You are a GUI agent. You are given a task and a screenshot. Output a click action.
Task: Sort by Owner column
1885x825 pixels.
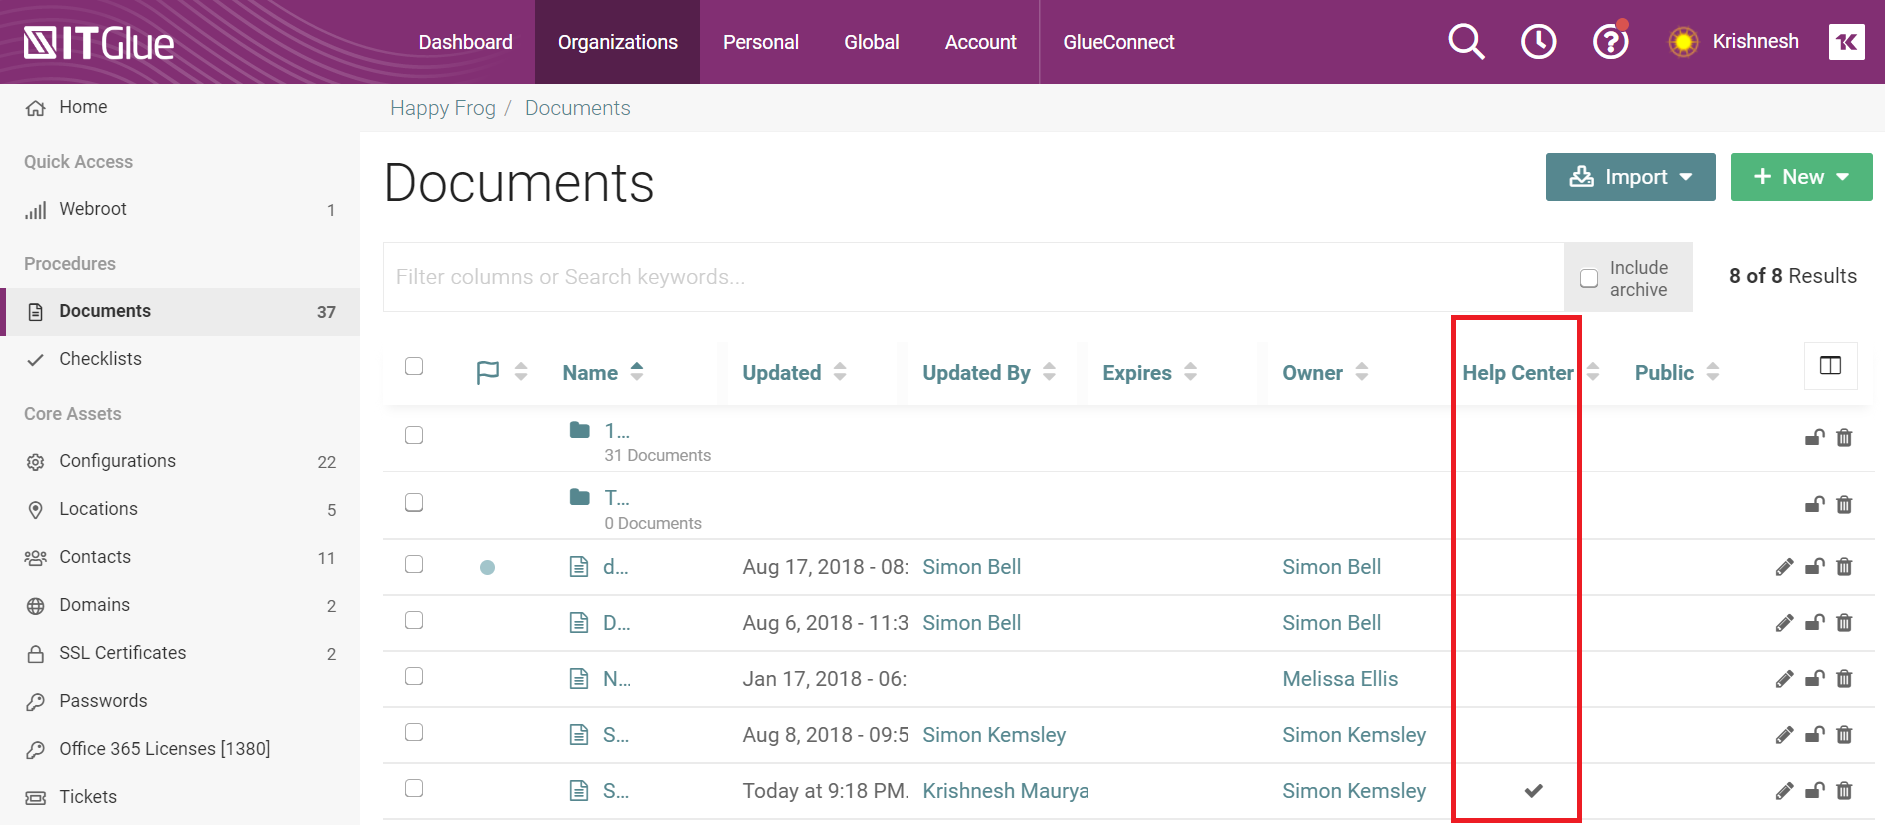tap(1325, 372)
